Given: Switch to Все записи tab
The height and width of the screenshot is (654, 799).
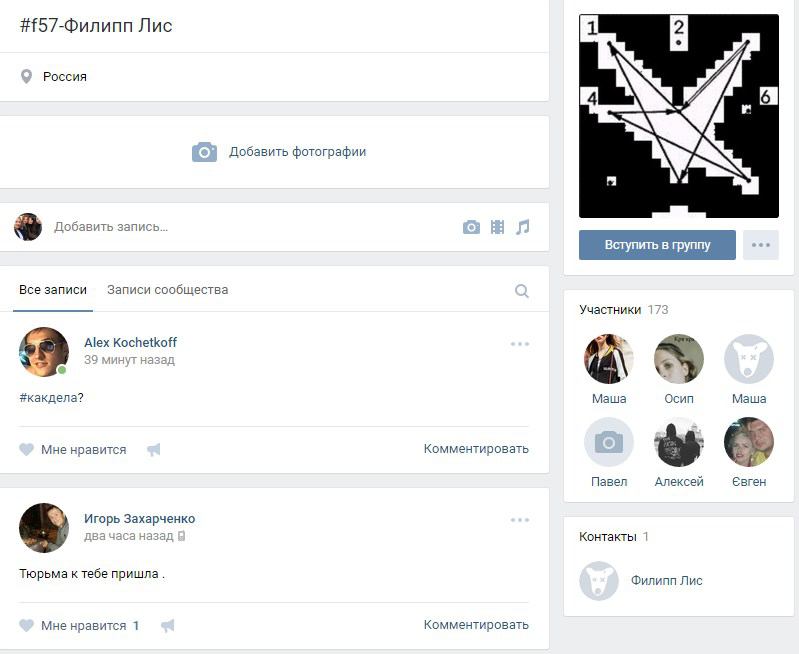Looking at the screenshot, I should pos(53,290).
